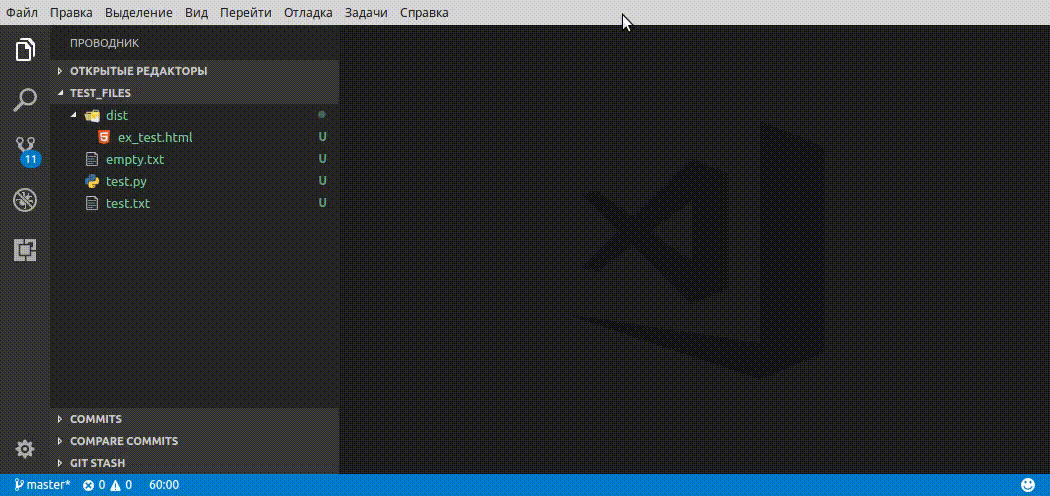The height and width of the screenshot is (496, 1050).
Task: Open the Справка menu
Action: (x=424, y=13)
